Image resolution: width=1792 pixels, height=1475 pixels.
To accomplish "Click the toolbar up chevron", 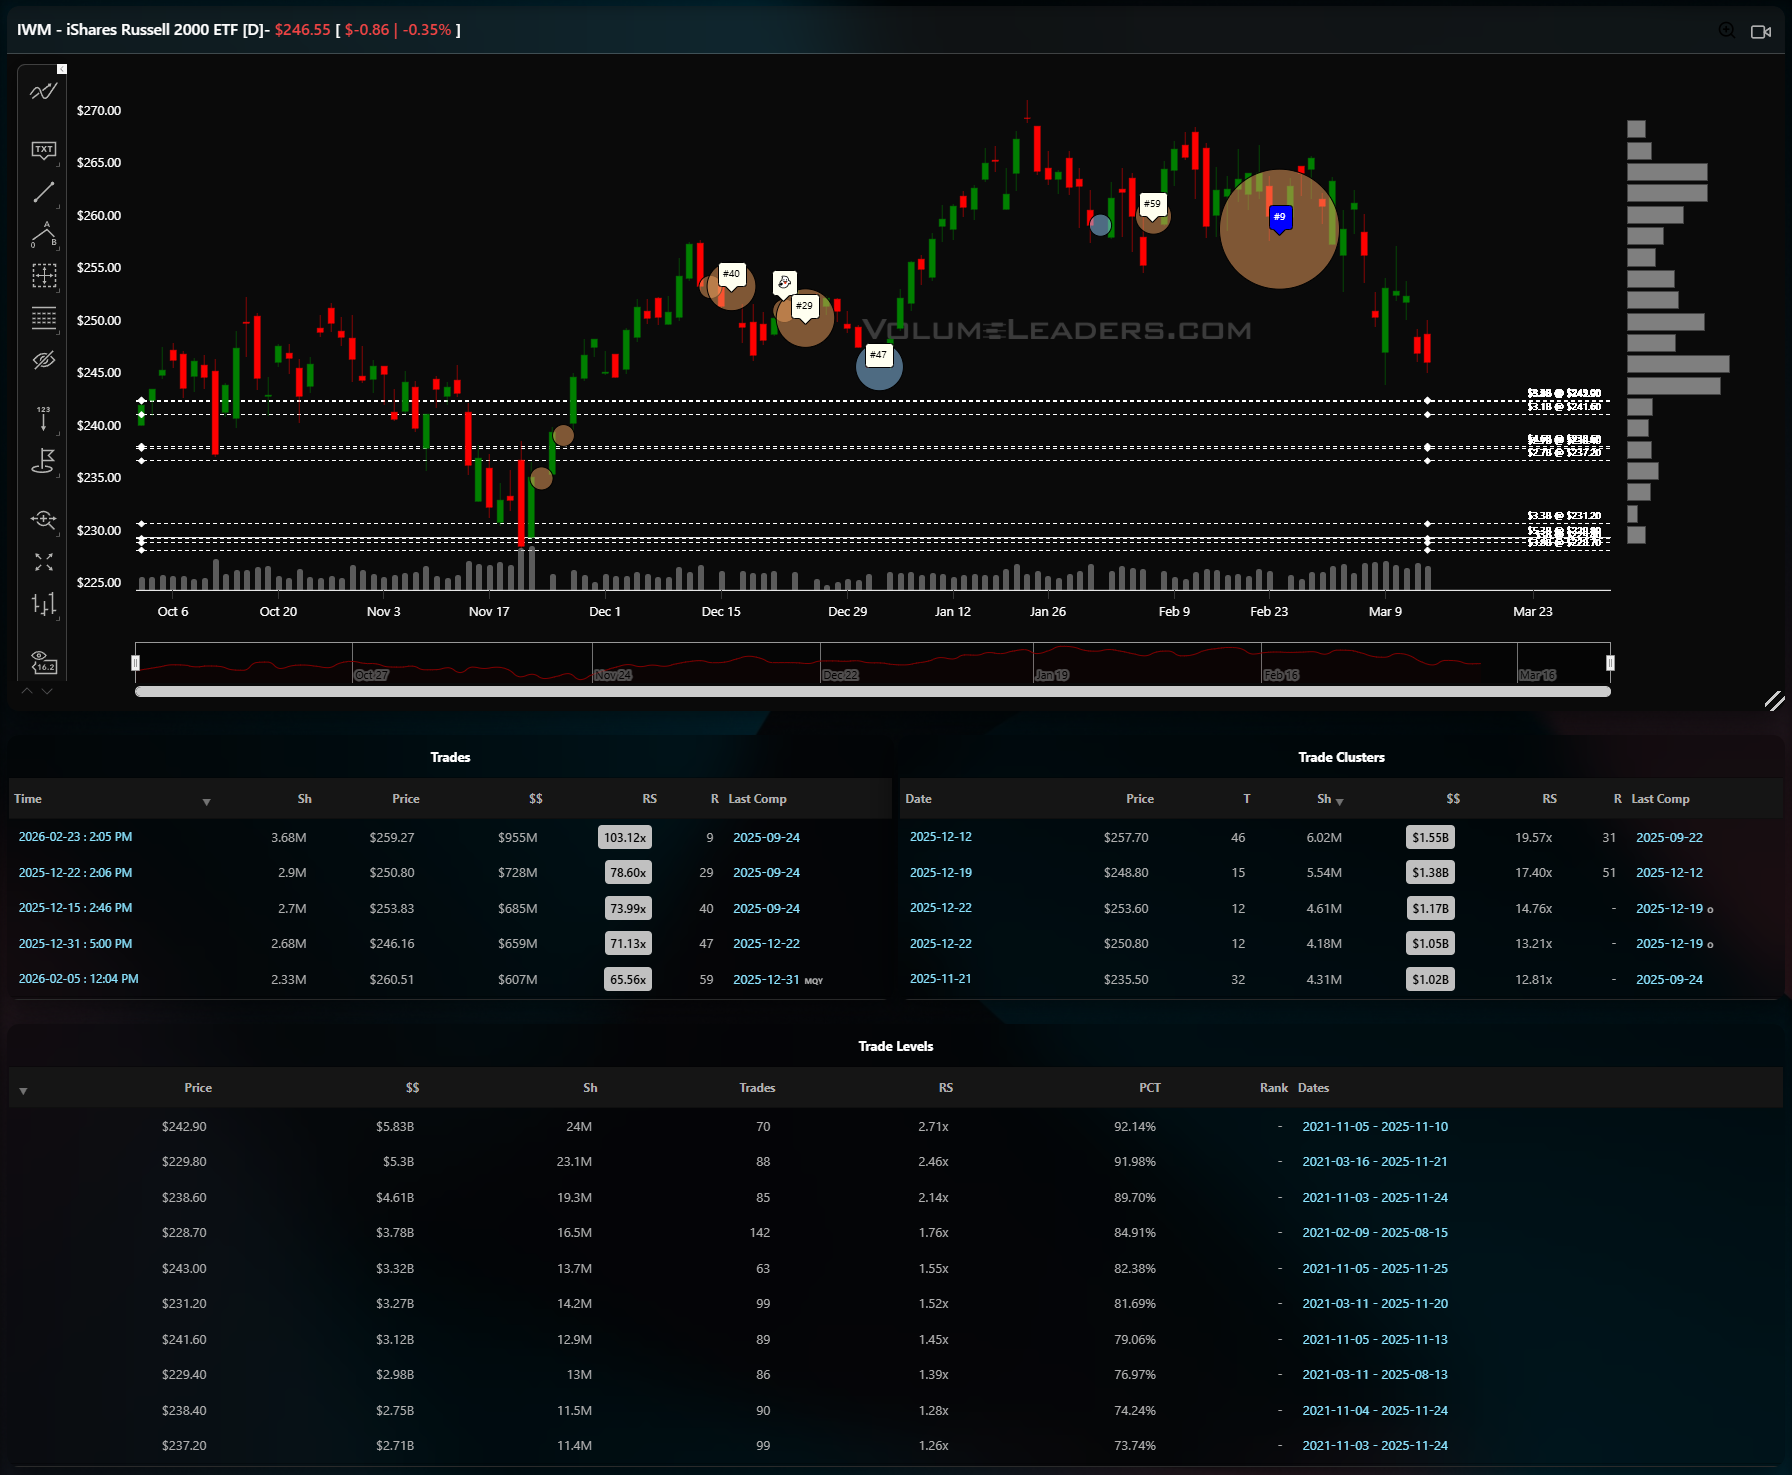I will tap(27, 691).
